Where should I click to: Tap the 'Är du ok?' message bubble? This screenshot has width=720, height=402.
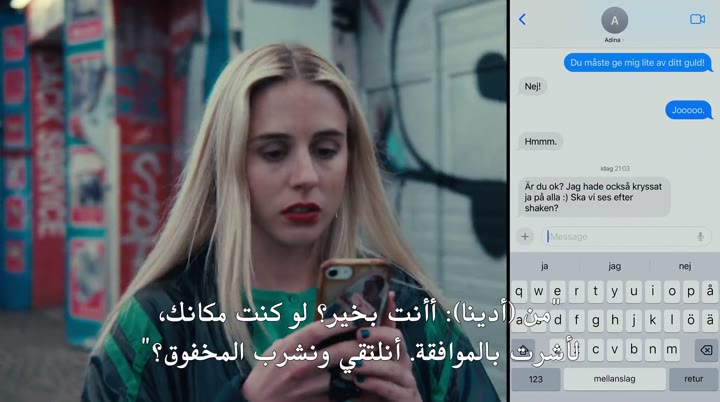[x=580, y=197]
